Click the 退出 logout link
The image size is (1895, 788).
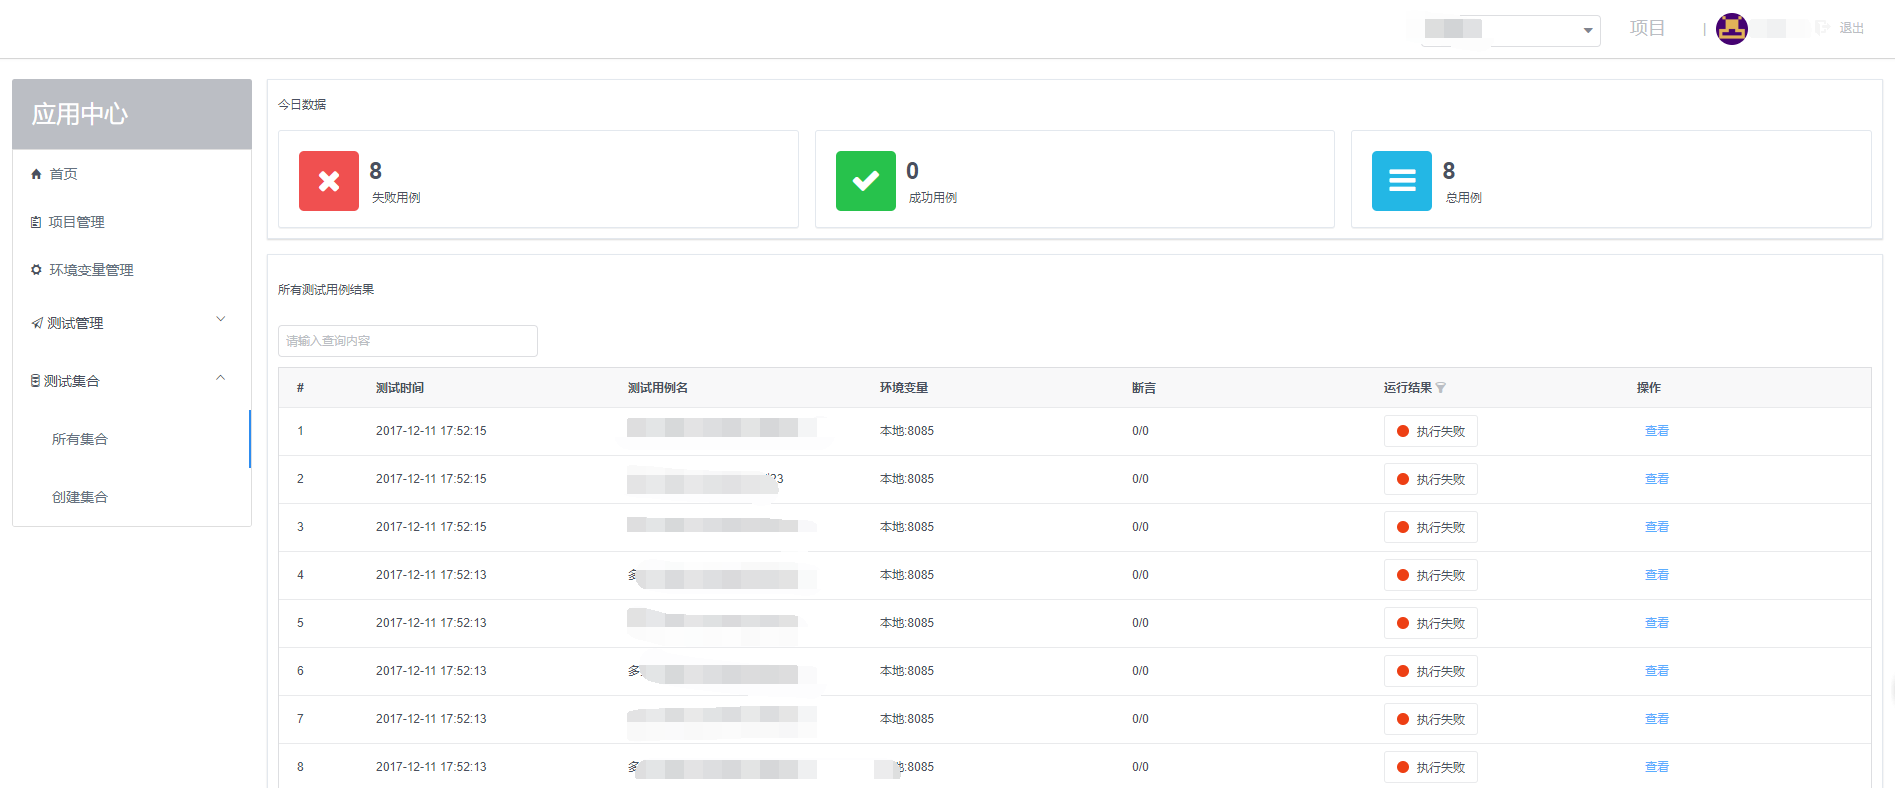coord(1851,29)
